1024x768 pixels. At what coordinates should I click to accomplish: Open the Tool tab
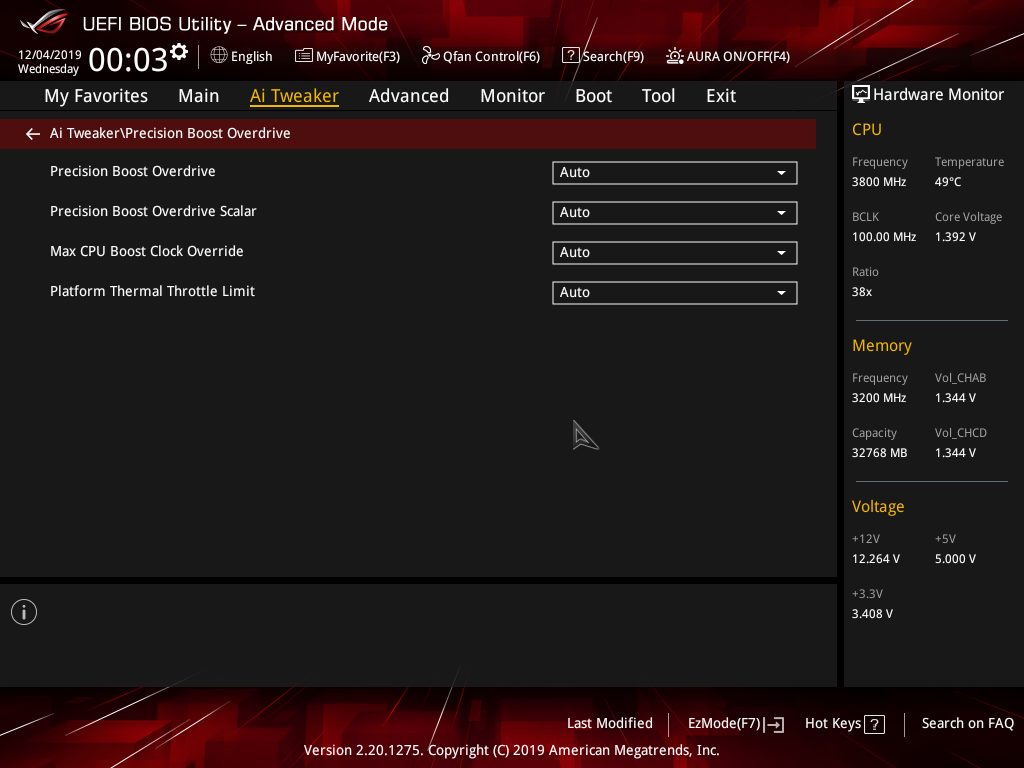(x=658, y=96)
